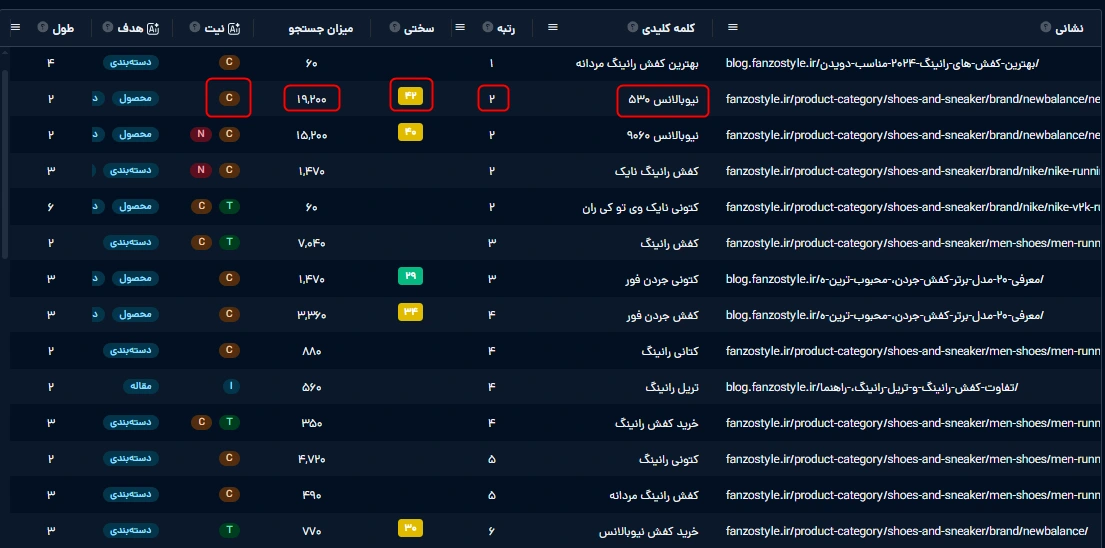1105x548 pixels.
Task: Click the N intent badge in نیوبالانس ۹۰۶۰ row
Action: click(201, 135)
